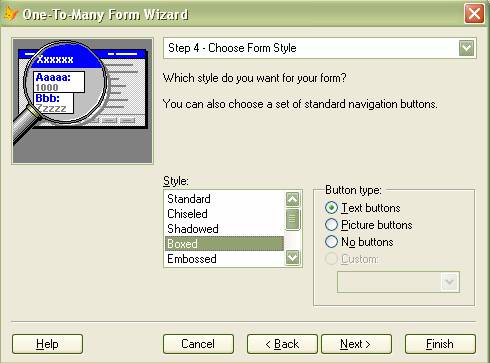Go to the previous step with Back
Screen dimensions: 490x363
282,344
